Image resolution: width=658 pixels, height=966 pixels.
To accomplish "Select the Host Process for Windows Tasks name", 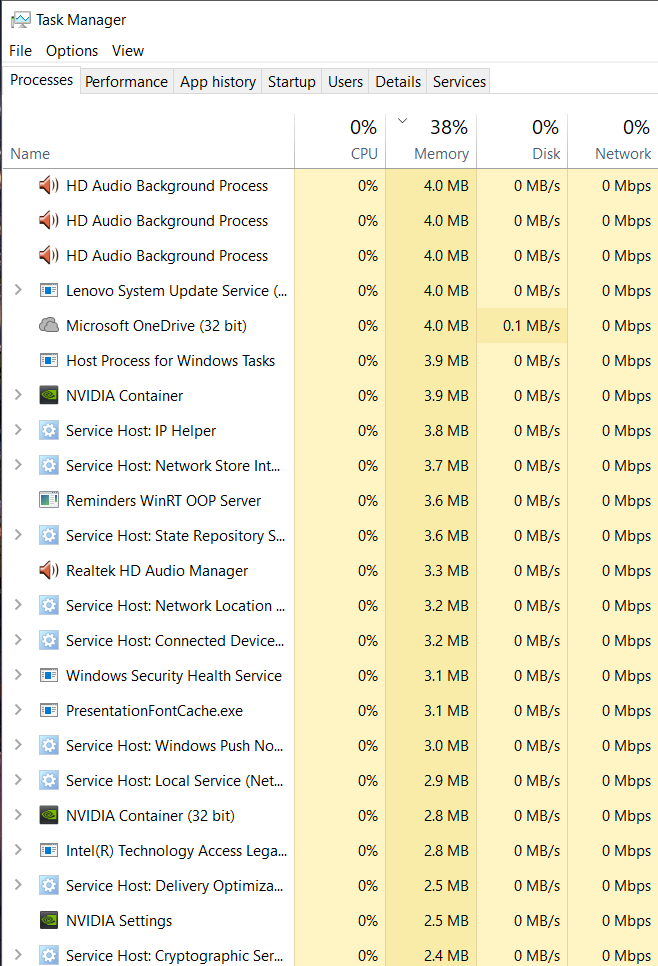I will click(171, 360).
